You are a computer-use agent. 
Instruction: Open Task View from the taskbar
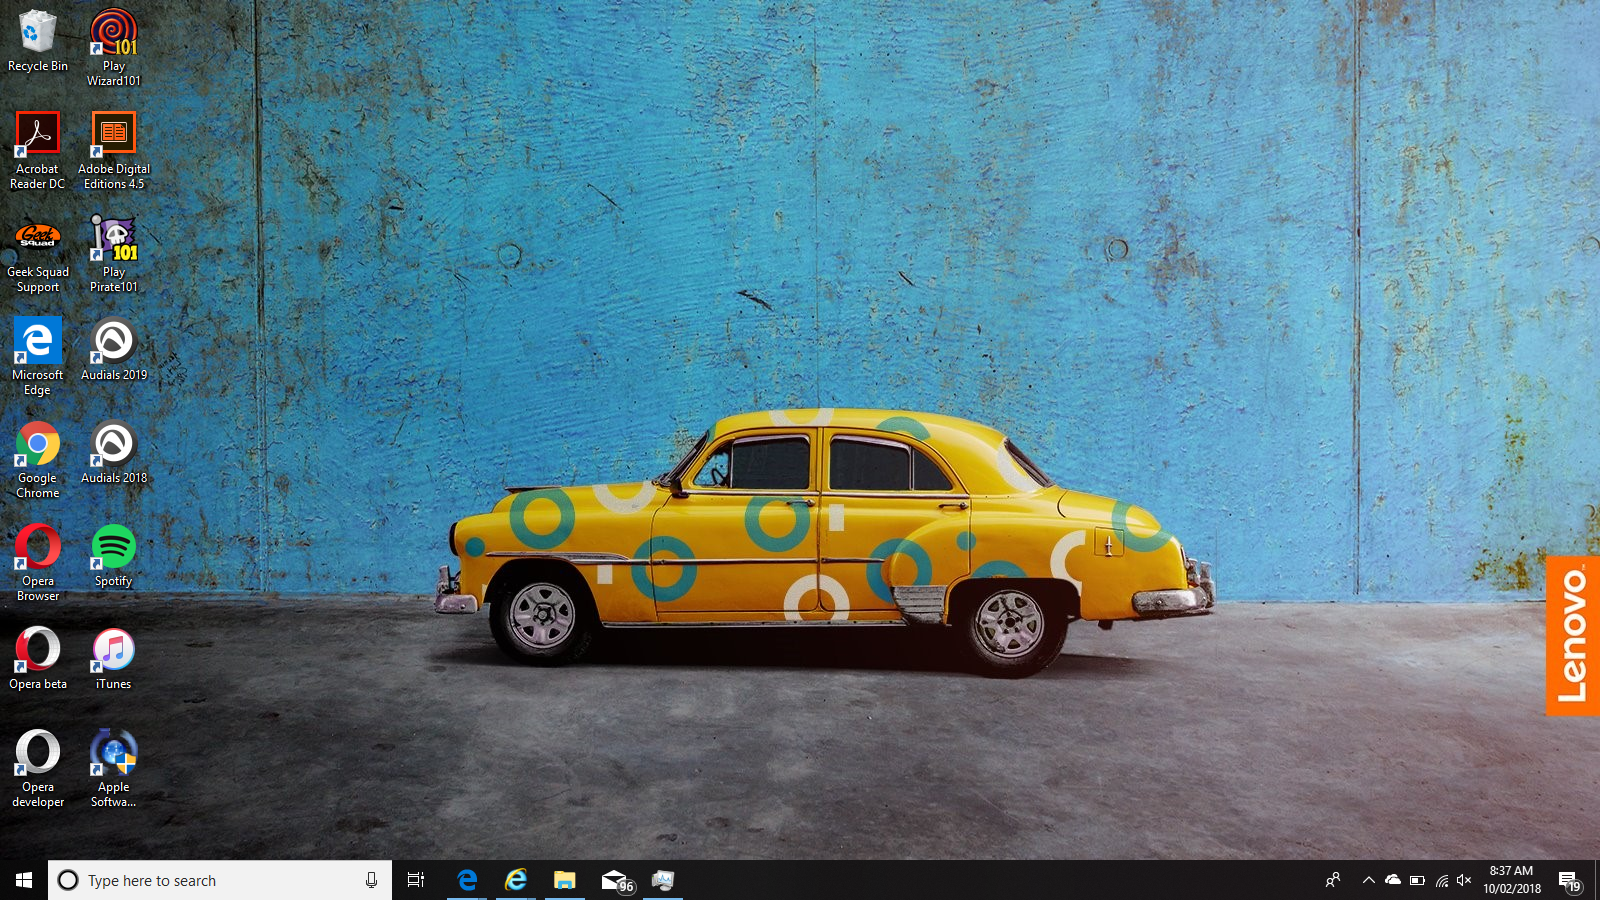click(x=416, y=880)
